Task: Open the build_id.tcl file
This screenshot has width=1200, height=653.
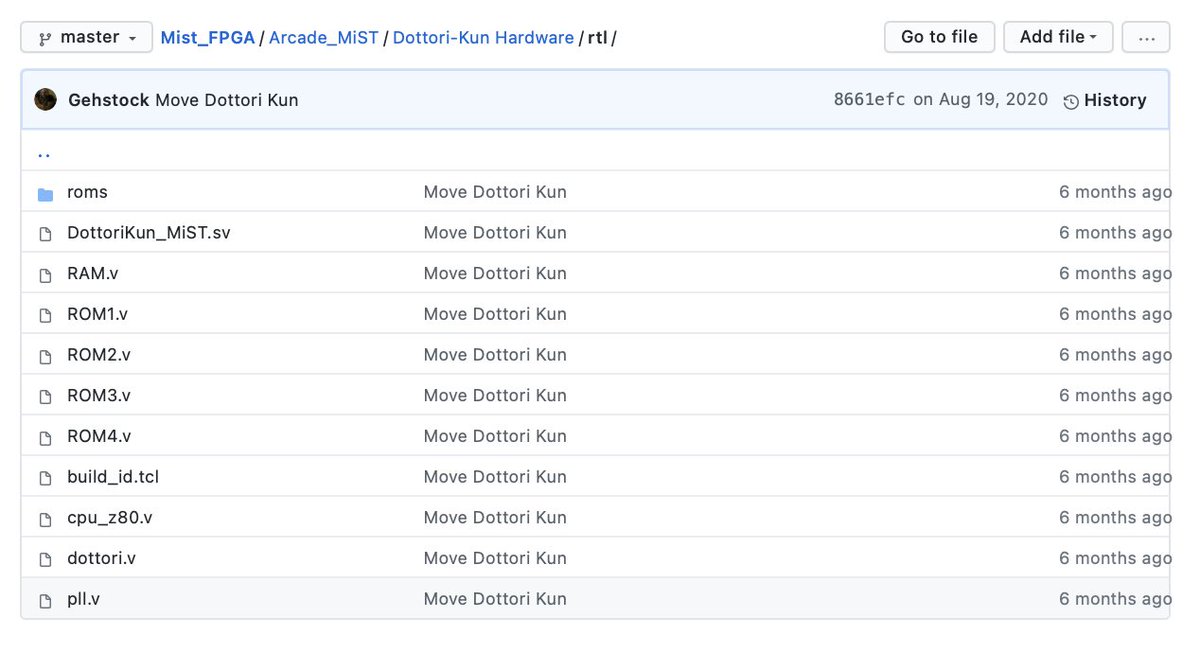Action: (x=113, y=477)
